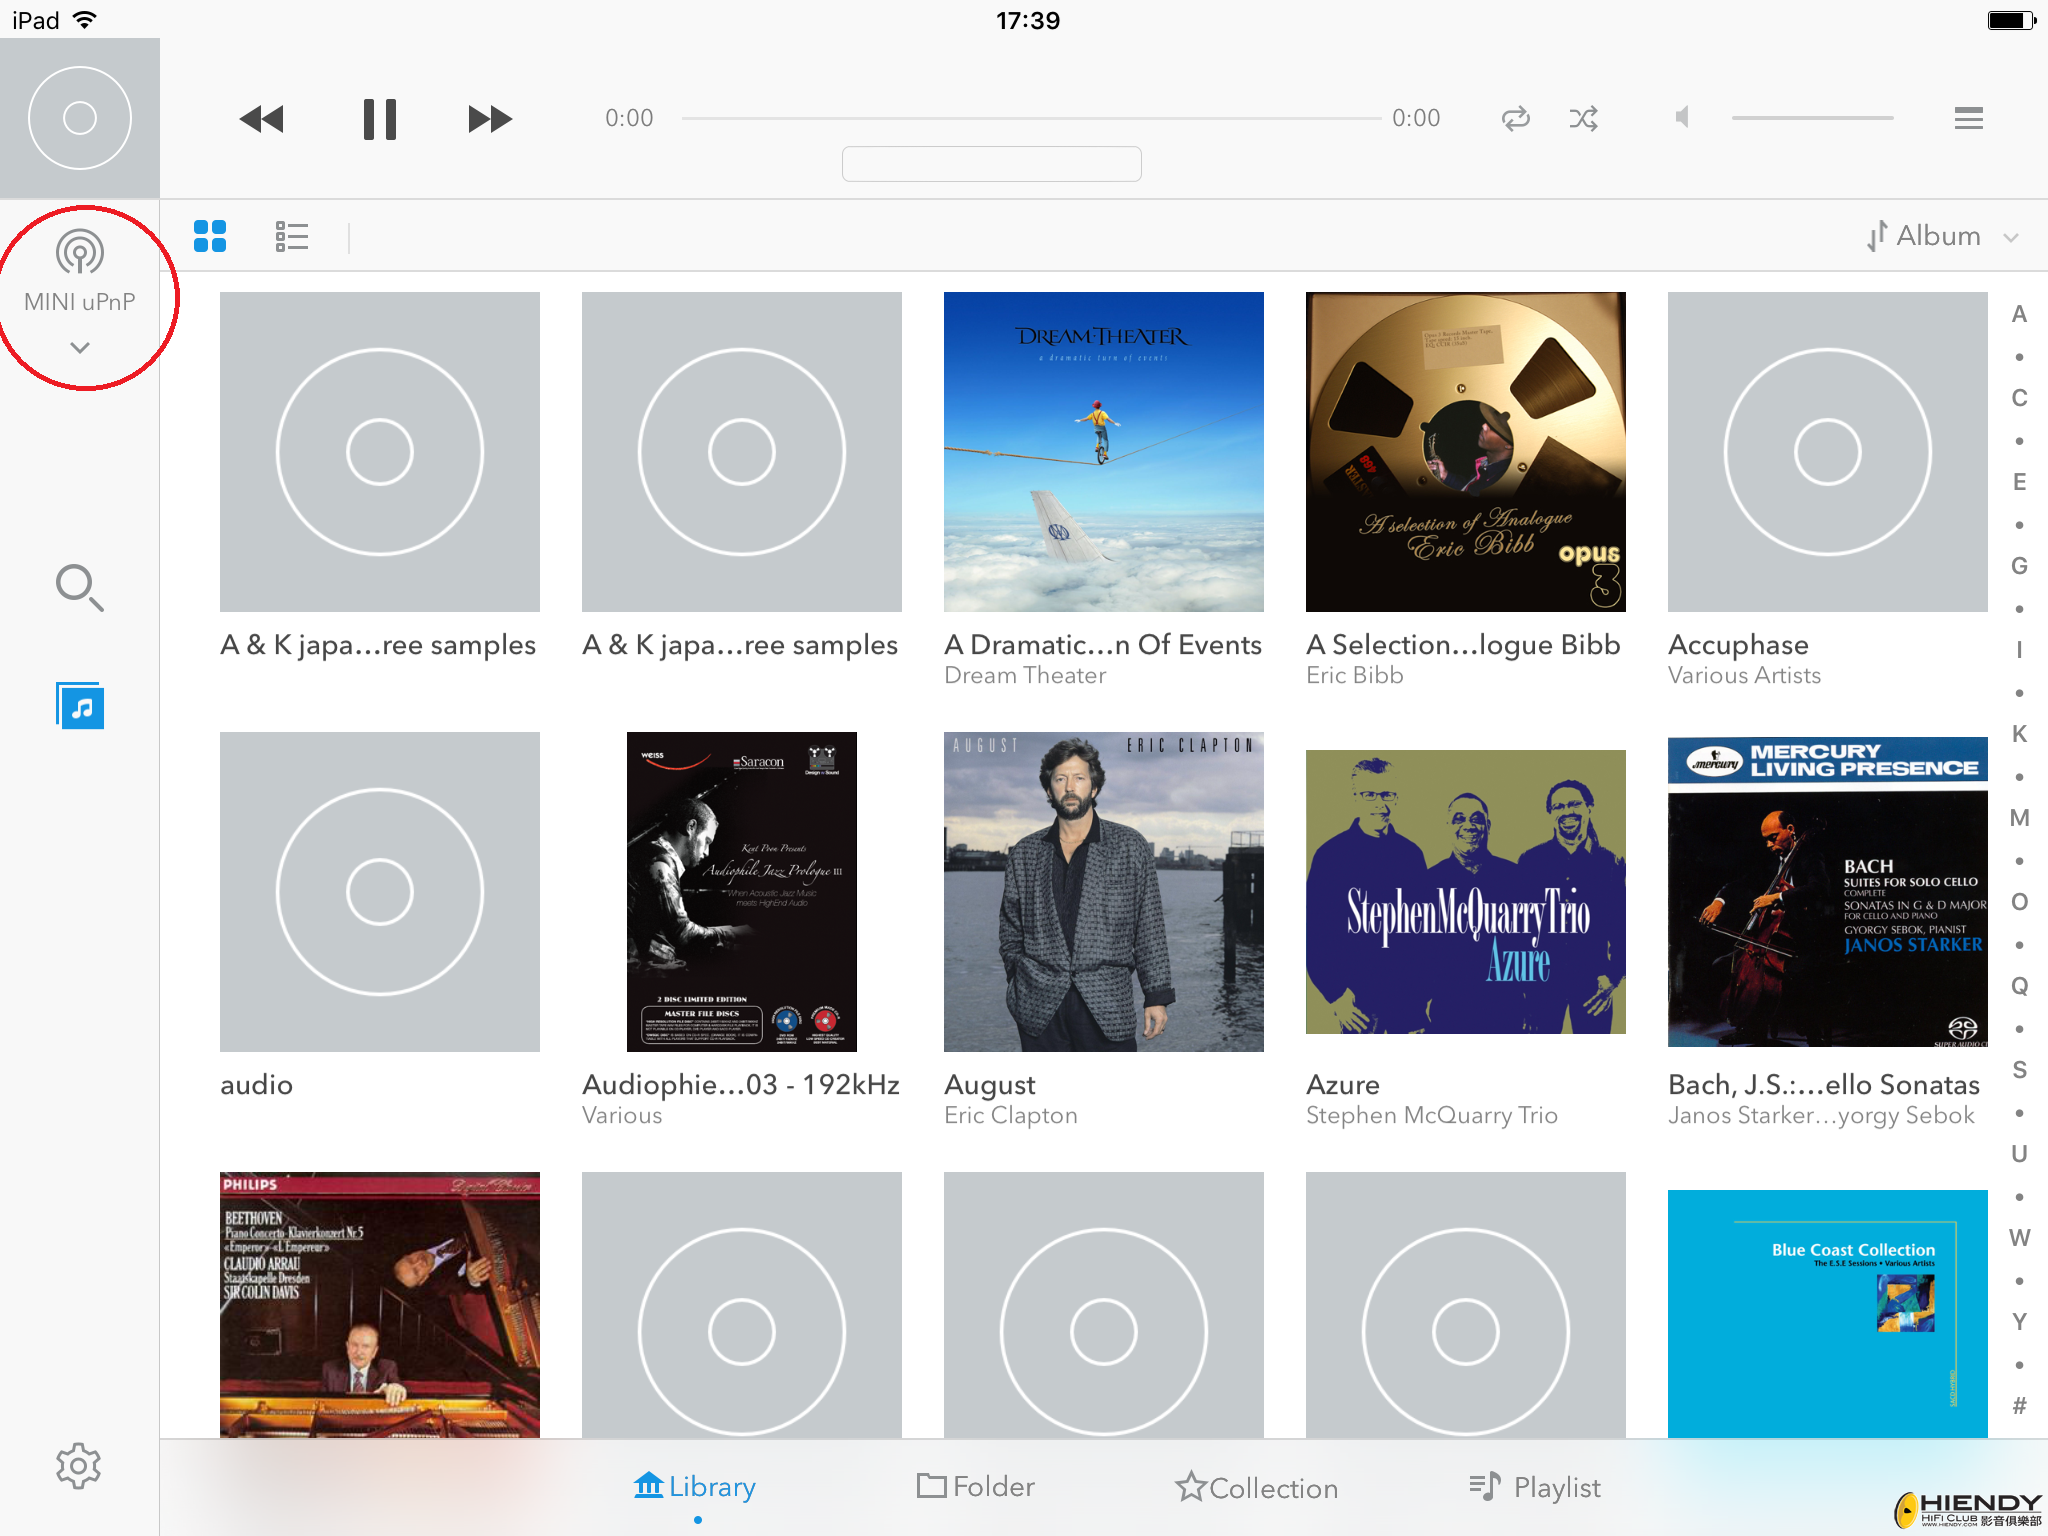Click 'Stephen McQuarry Trio' artist label
The width and height of the screenshot is (2048, 1536).
click(x=1432, y=1116)
